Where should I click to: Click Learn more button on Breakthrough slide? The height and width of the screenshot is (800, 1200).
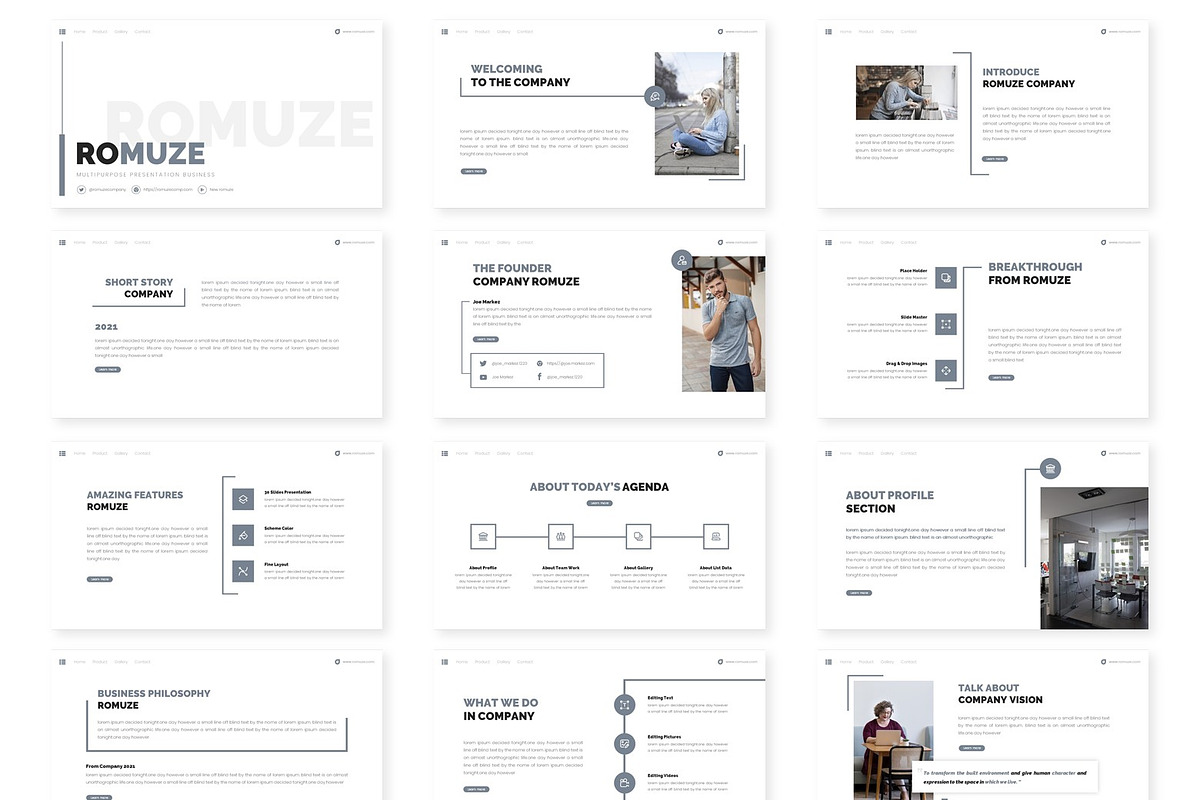click(x=1001, y=377)
